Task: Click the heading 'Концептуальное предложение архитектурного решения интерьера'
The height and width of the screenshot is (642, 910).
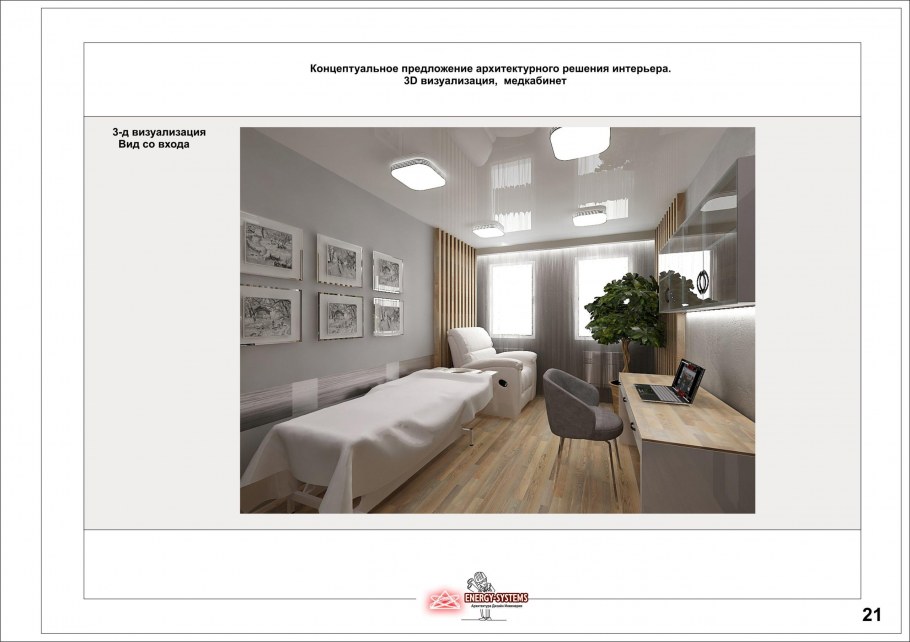Action: pos(491,69)
